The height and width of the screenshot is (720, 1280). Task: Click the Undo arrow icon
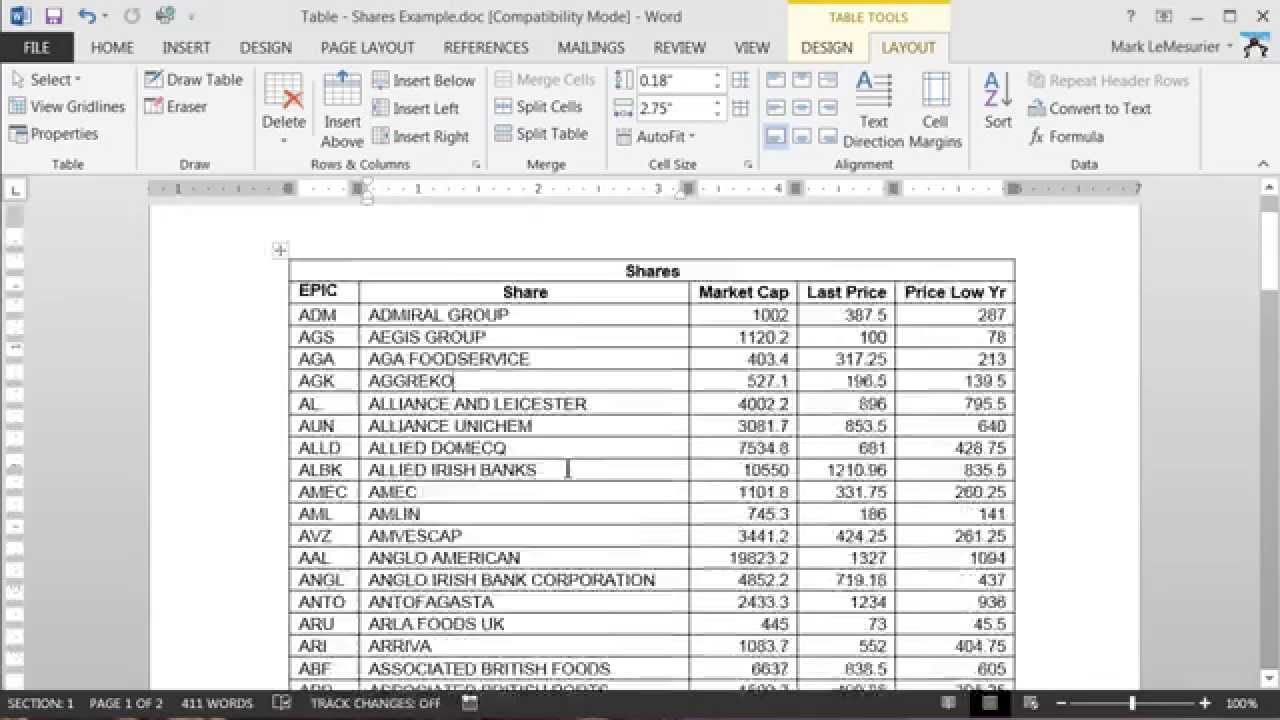tap(87, 16)
